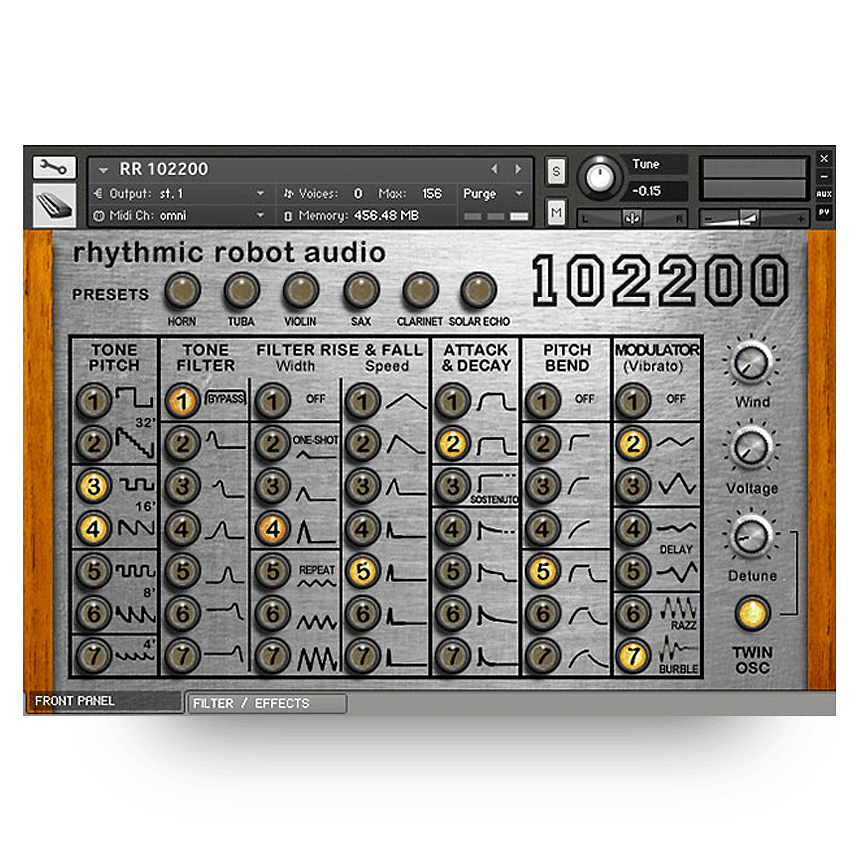Load the HORN preset
The image size is (862, 862).
(183, 290)
